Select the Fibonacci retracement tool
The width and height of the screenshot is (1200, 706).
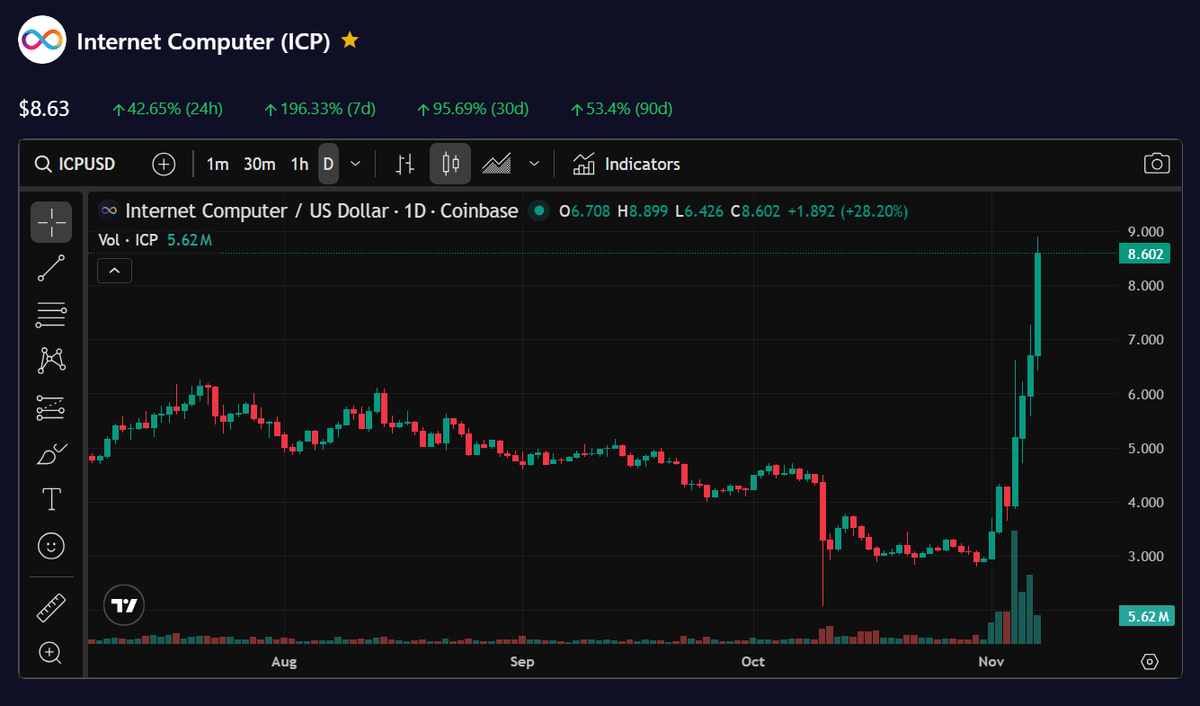pos(51,316)
